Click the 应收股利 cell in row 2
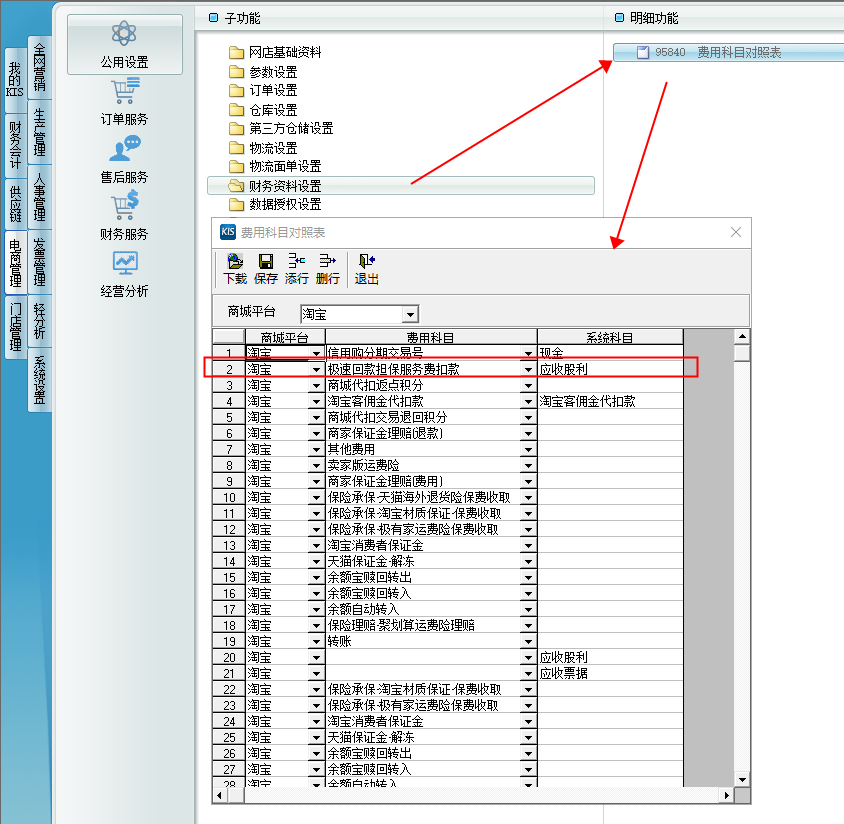This screenshot has height=824, width=844. point(610,370)
